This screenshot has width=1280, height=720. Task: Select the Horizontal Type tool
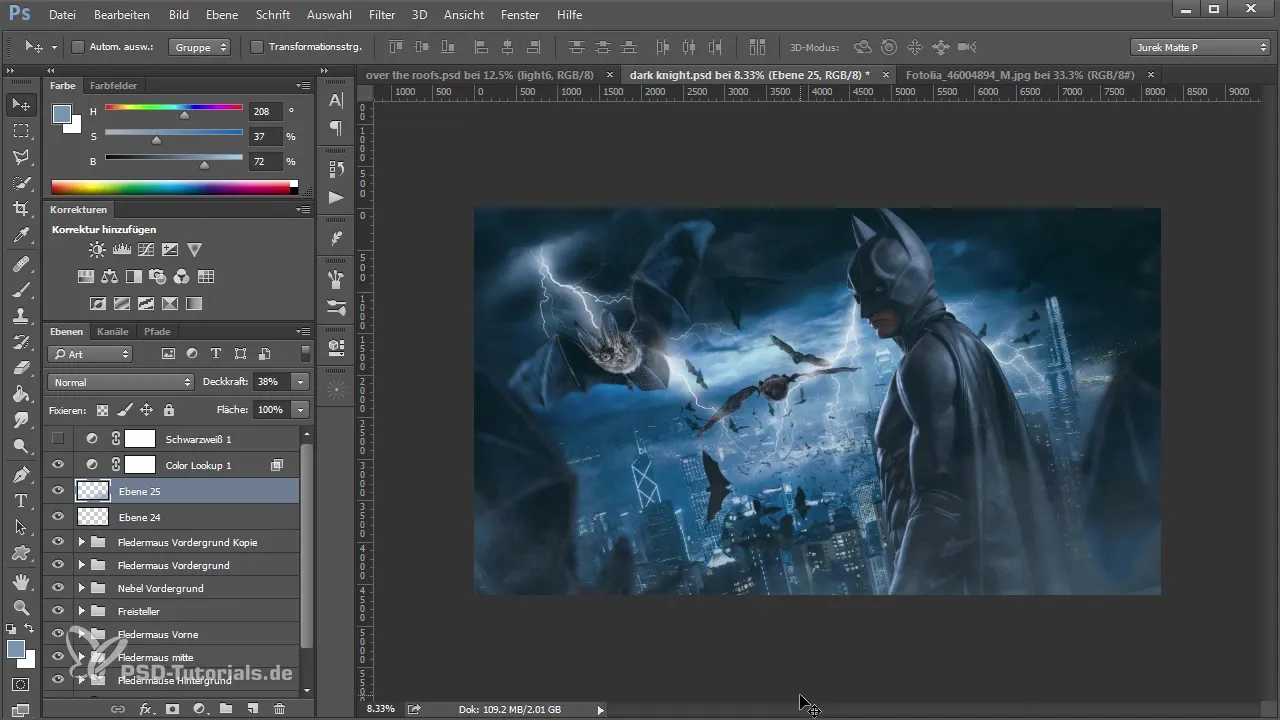click(20, 500)
